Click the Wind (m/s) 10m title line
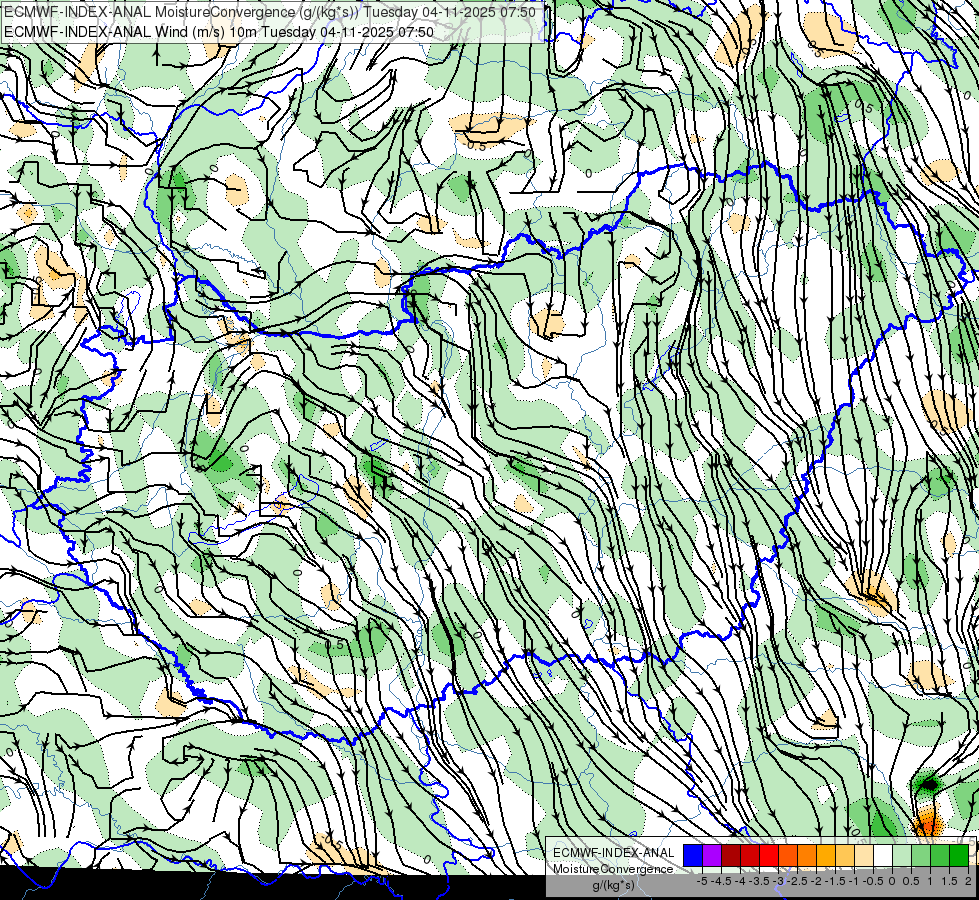This screenshot has width=979, height=900. (x=219, y=31)
